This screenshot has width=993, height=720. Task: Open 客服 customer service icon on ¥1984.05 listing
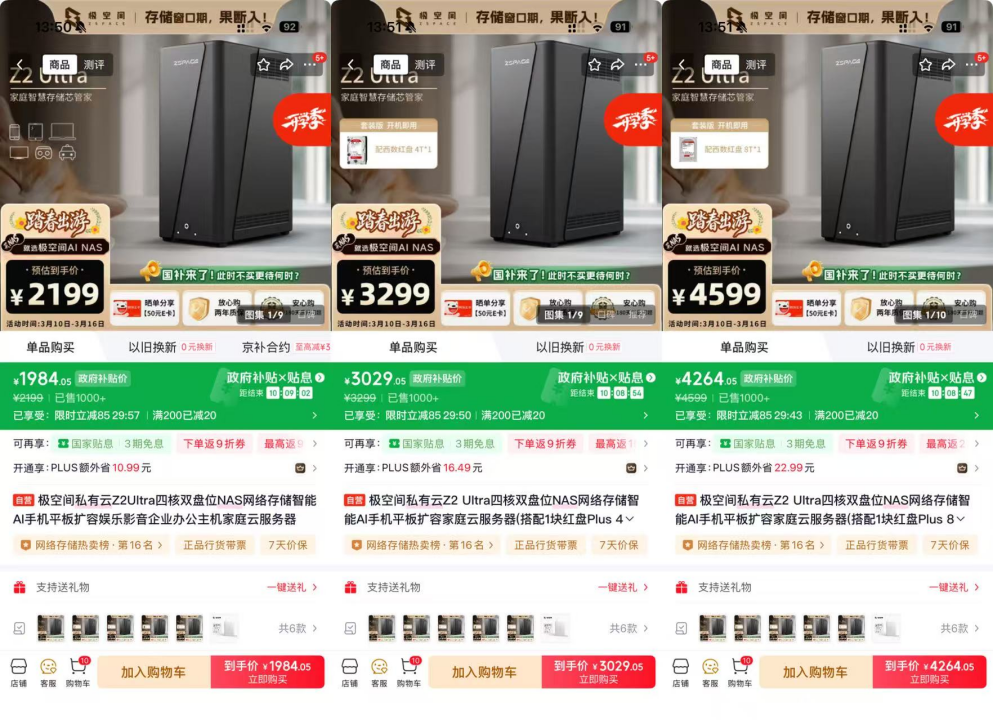click(48, 673)
